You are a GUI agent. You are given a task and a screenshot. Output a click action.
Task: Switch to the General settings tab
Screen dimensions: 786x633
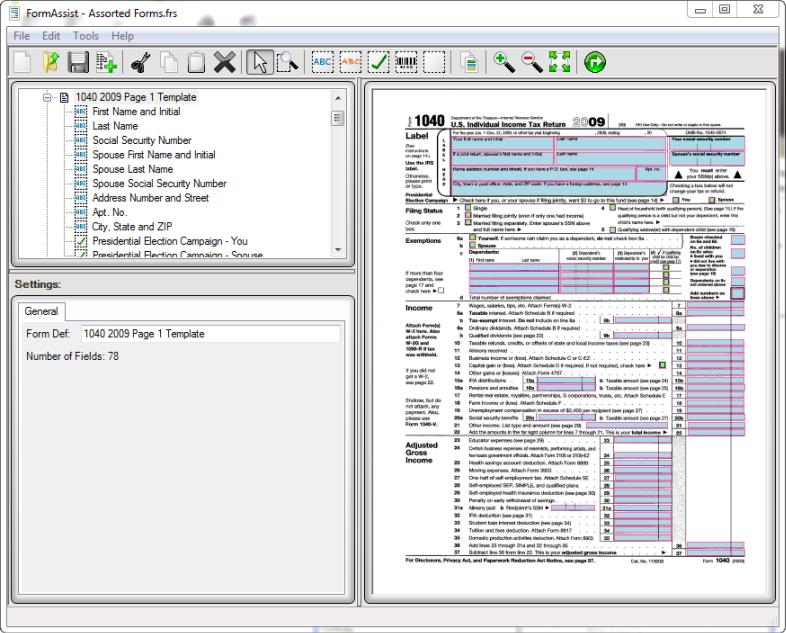tap(41, 311)
